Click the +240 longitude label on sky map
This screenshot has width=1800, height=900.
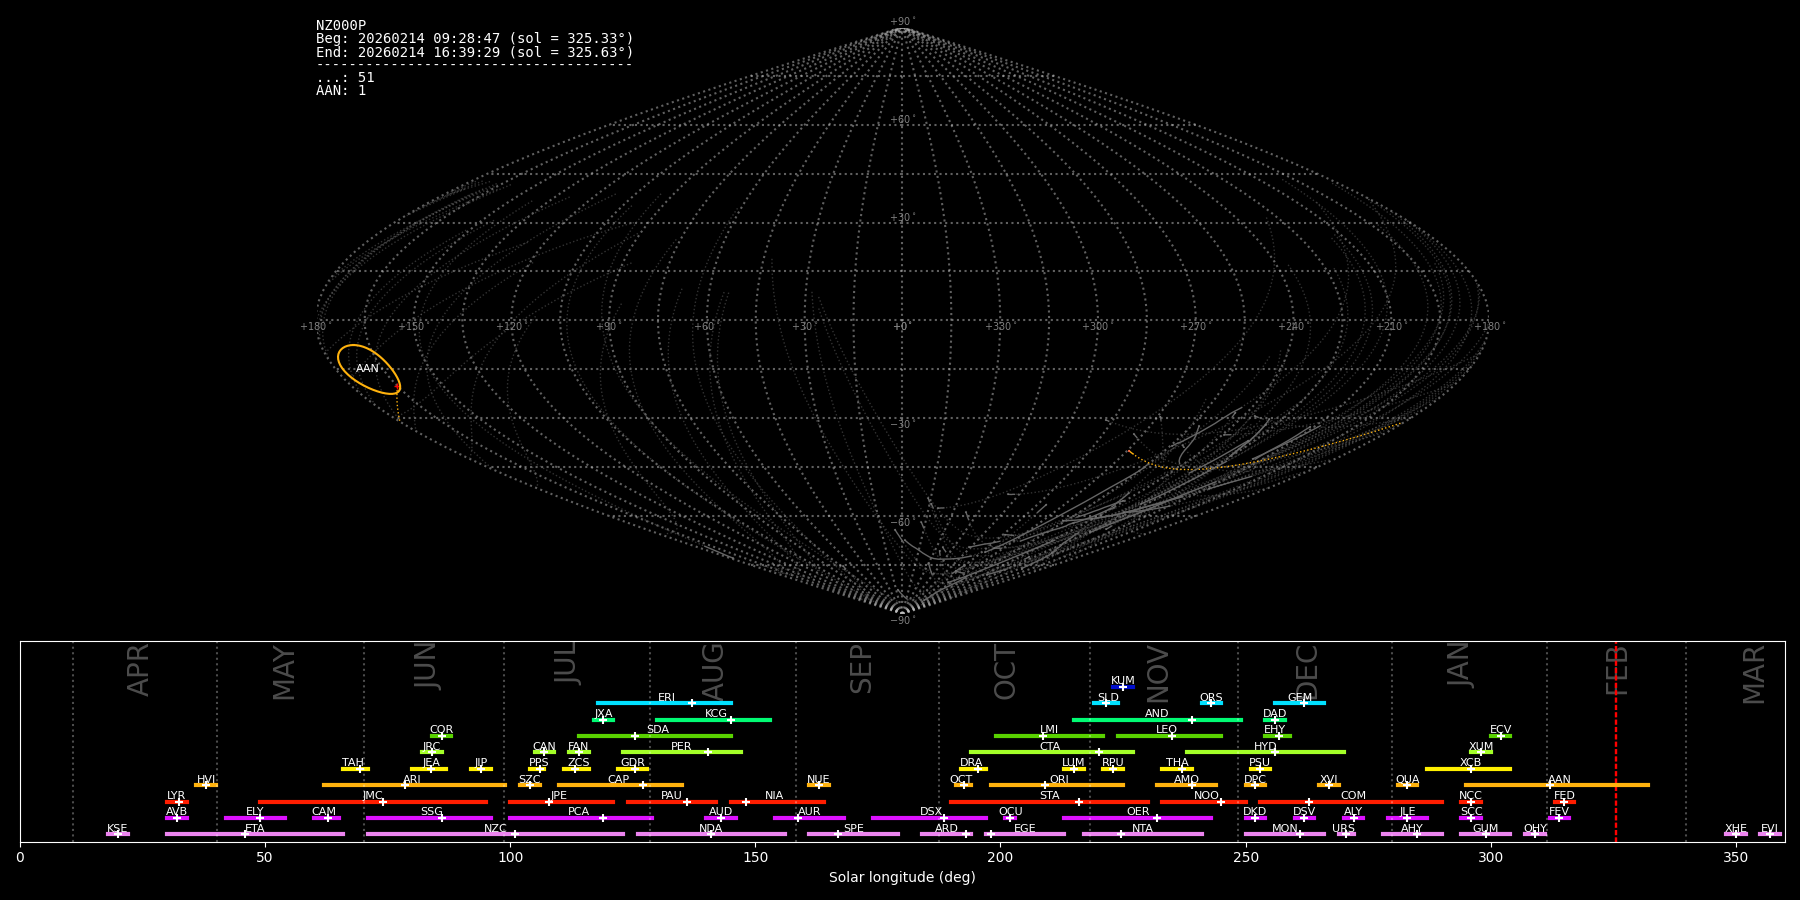tap(1291, 327)
